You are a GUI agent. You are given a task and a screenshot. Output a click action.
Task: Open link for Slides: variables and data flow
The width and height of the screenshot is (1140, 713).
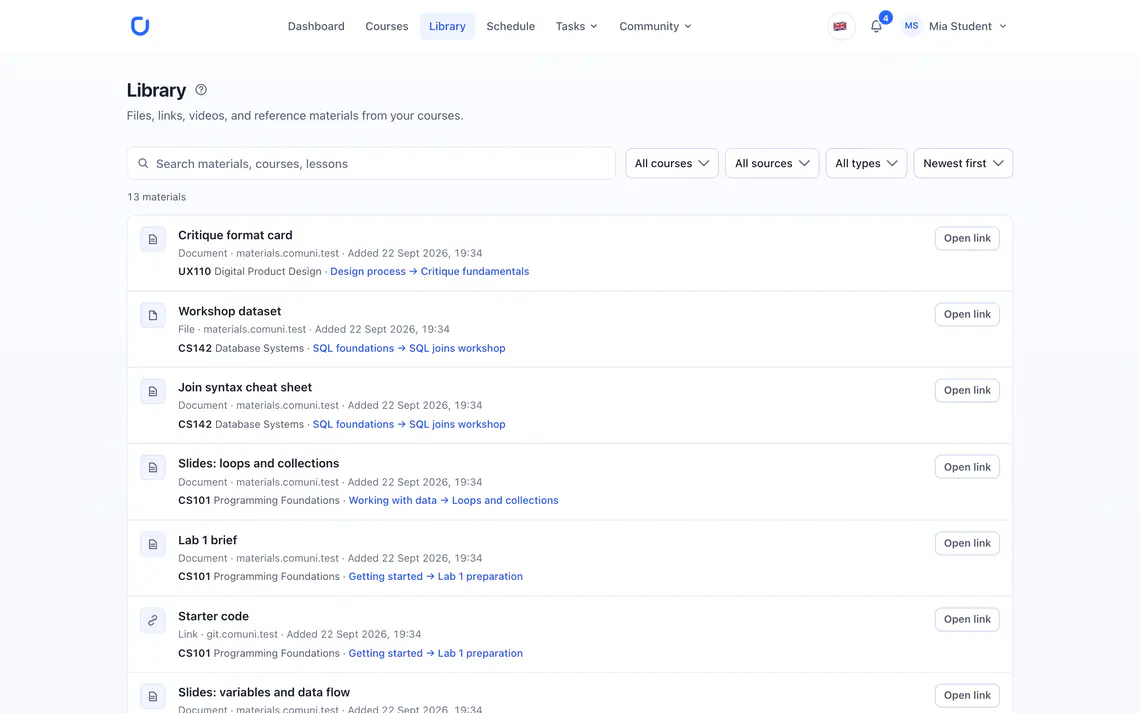(967, 696)
